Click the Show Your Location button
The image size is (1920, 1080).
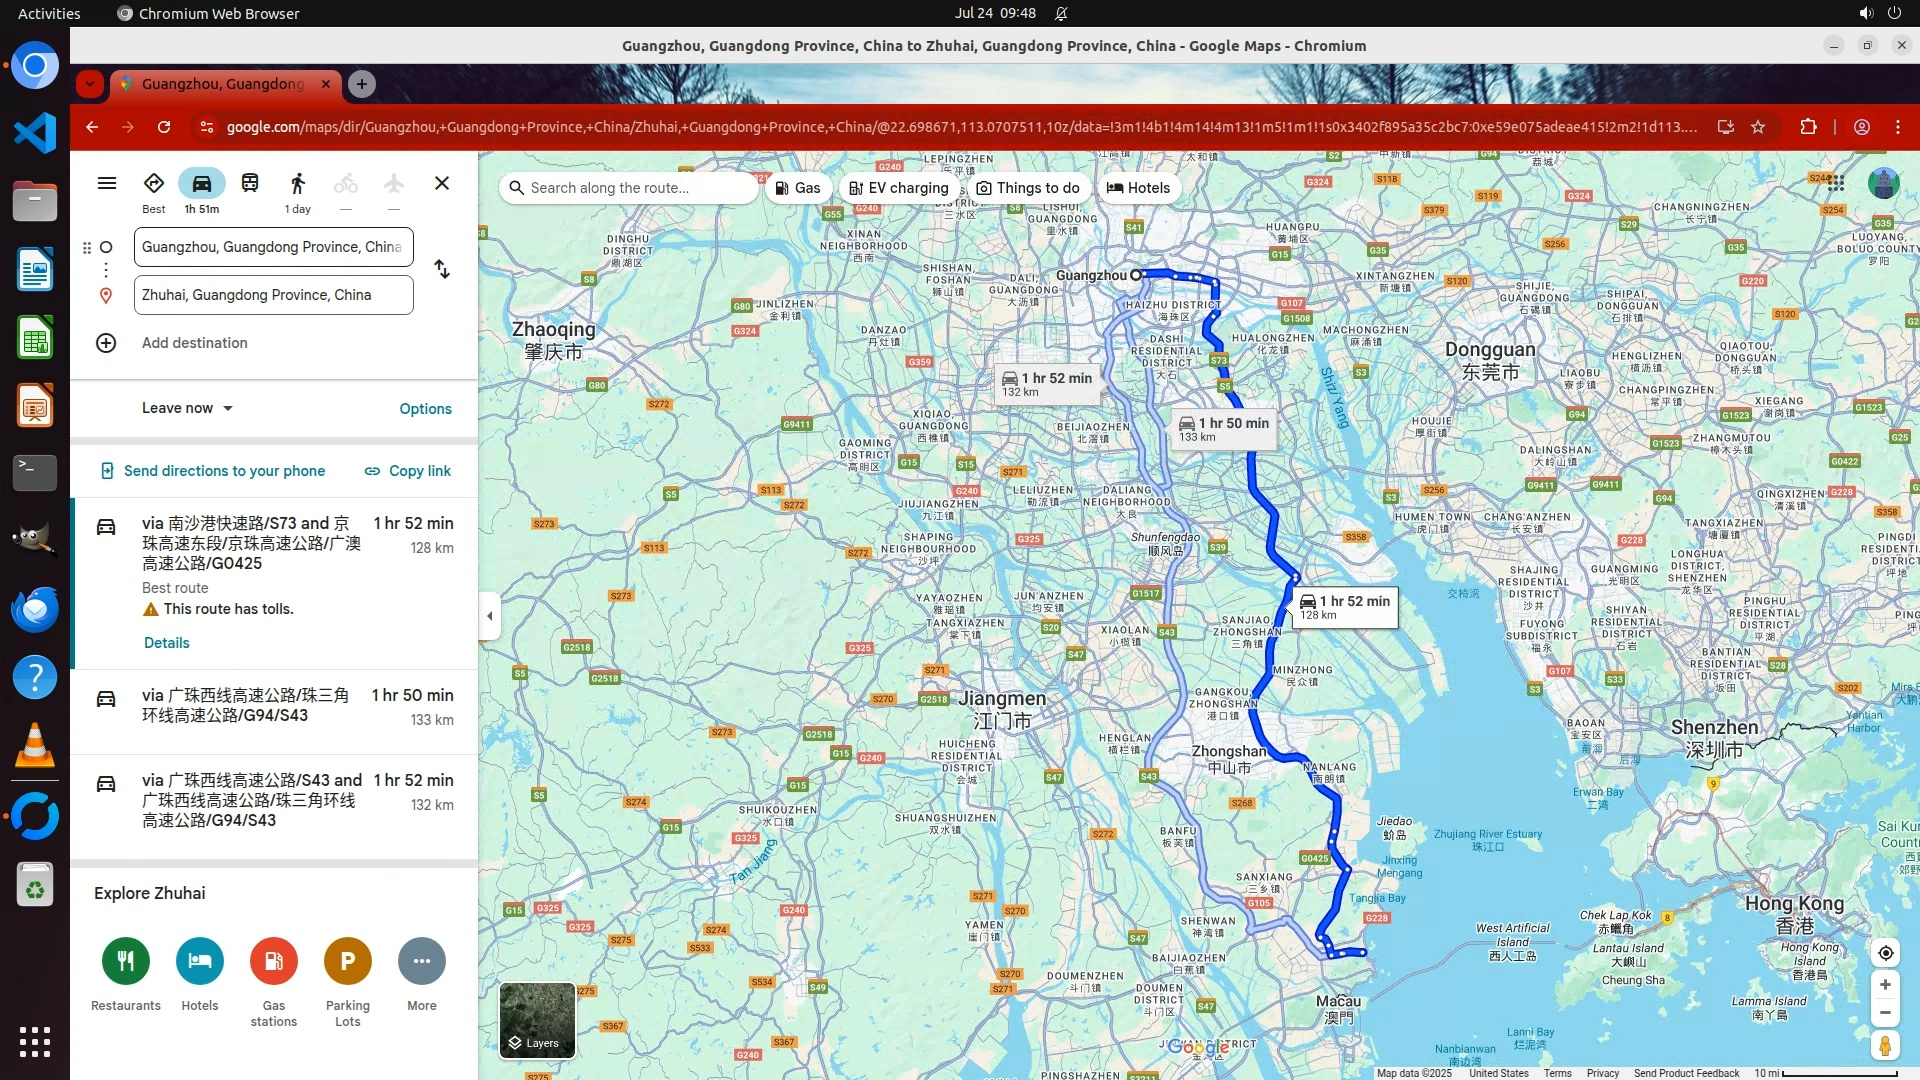point(1885,952)
